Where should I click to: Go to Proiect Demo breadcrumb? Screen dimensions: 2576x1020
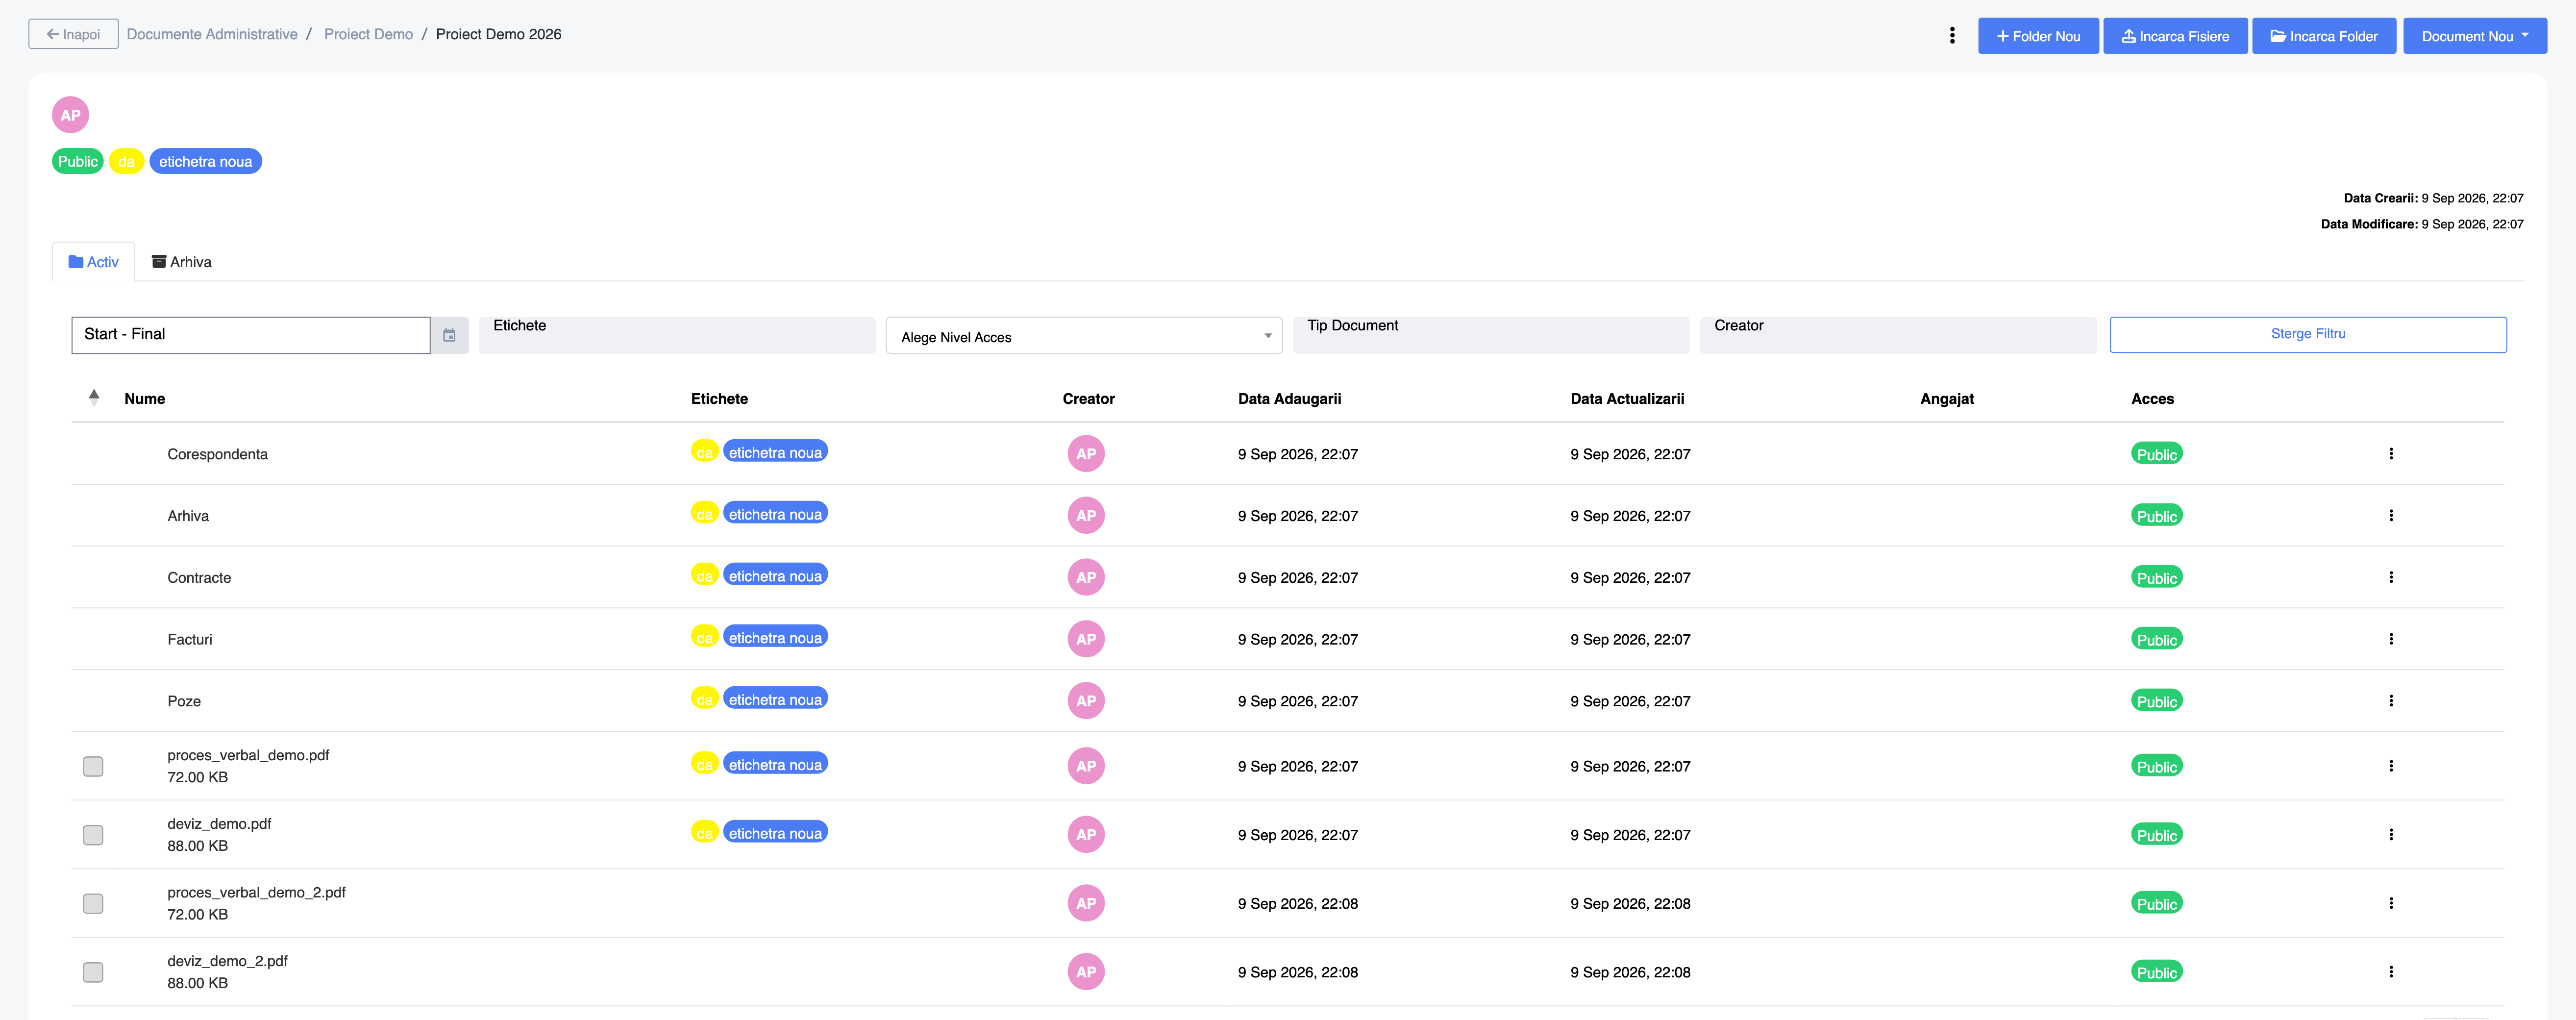point(368,34)
